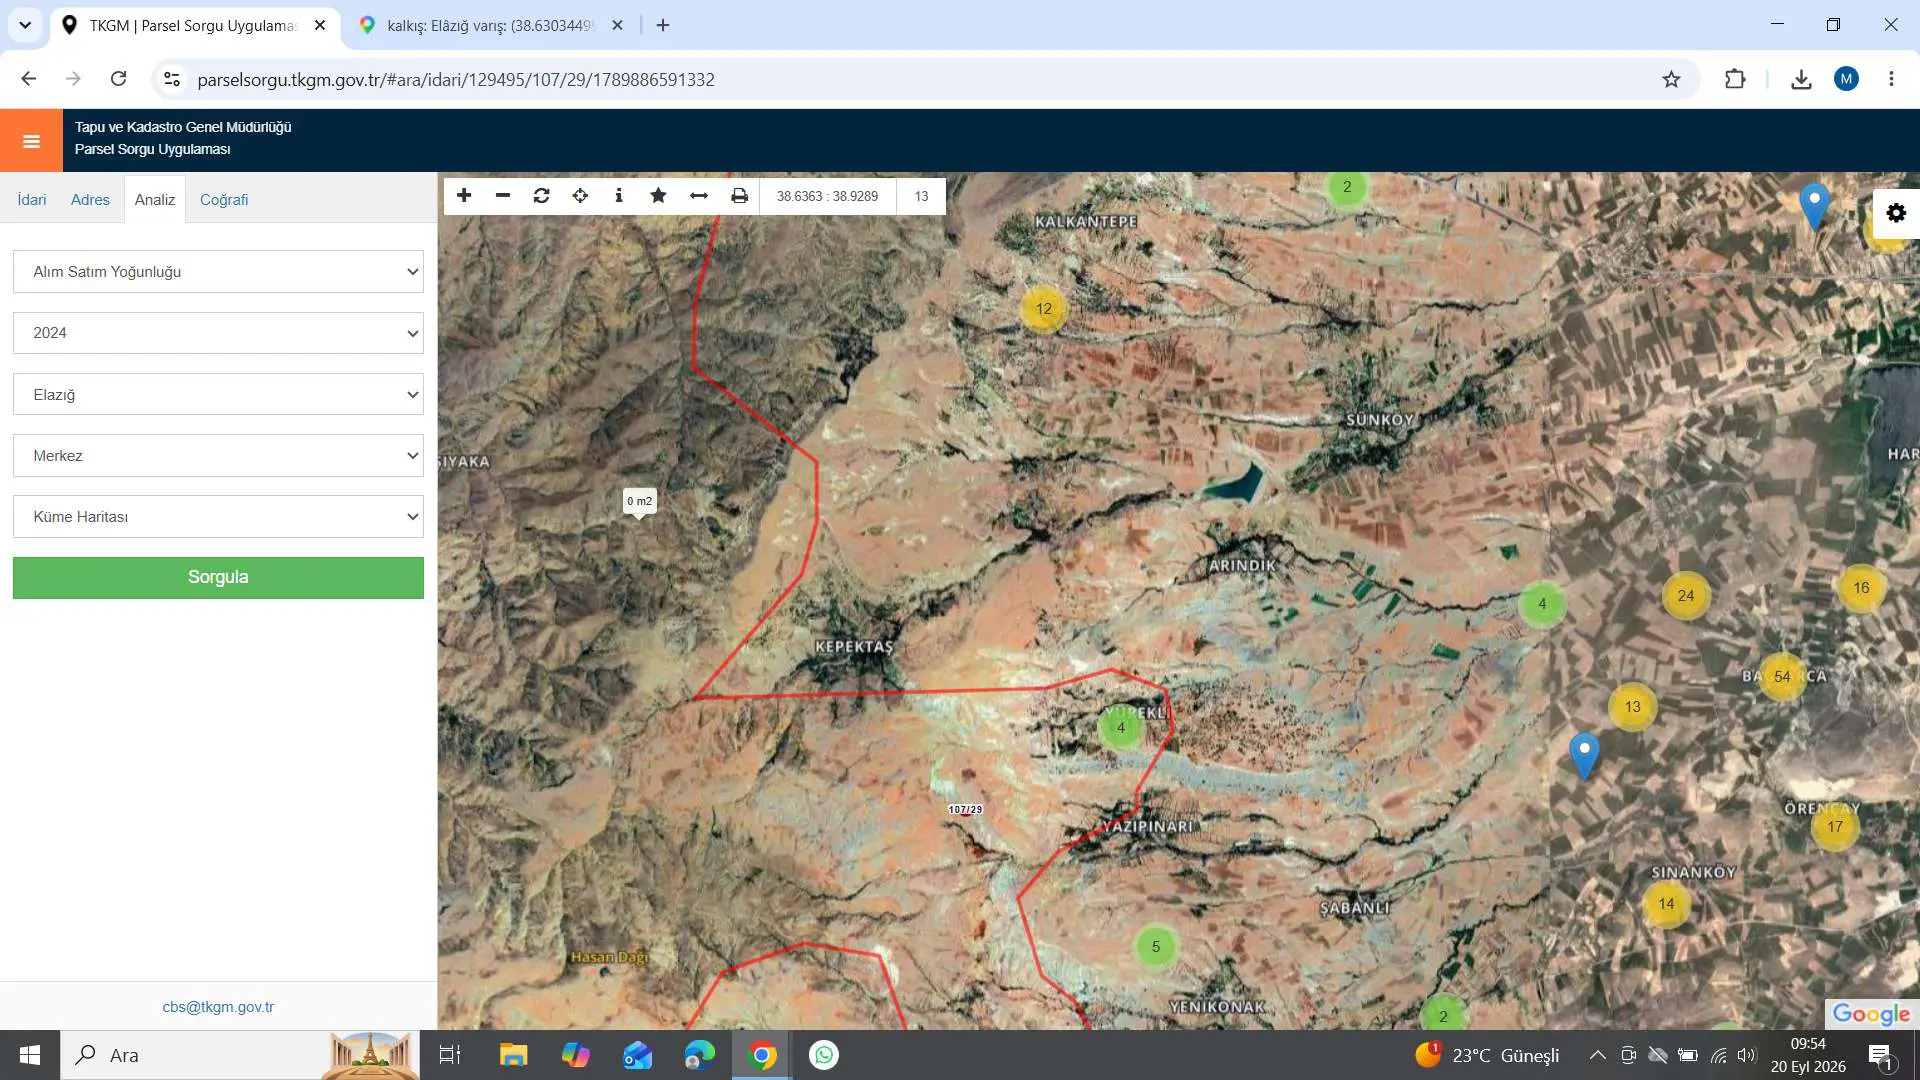This screenshot has height=1080, width=1920.
Task: Open a new browser tab
Action: pos(663,25)
